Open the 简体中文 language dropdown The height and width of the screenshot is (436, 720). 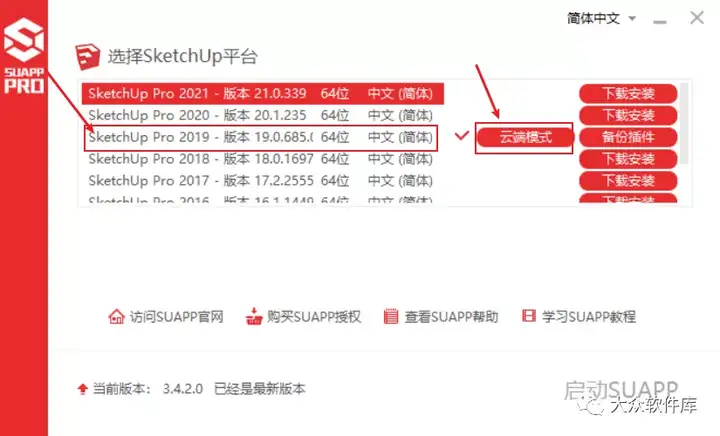(601, 18)
